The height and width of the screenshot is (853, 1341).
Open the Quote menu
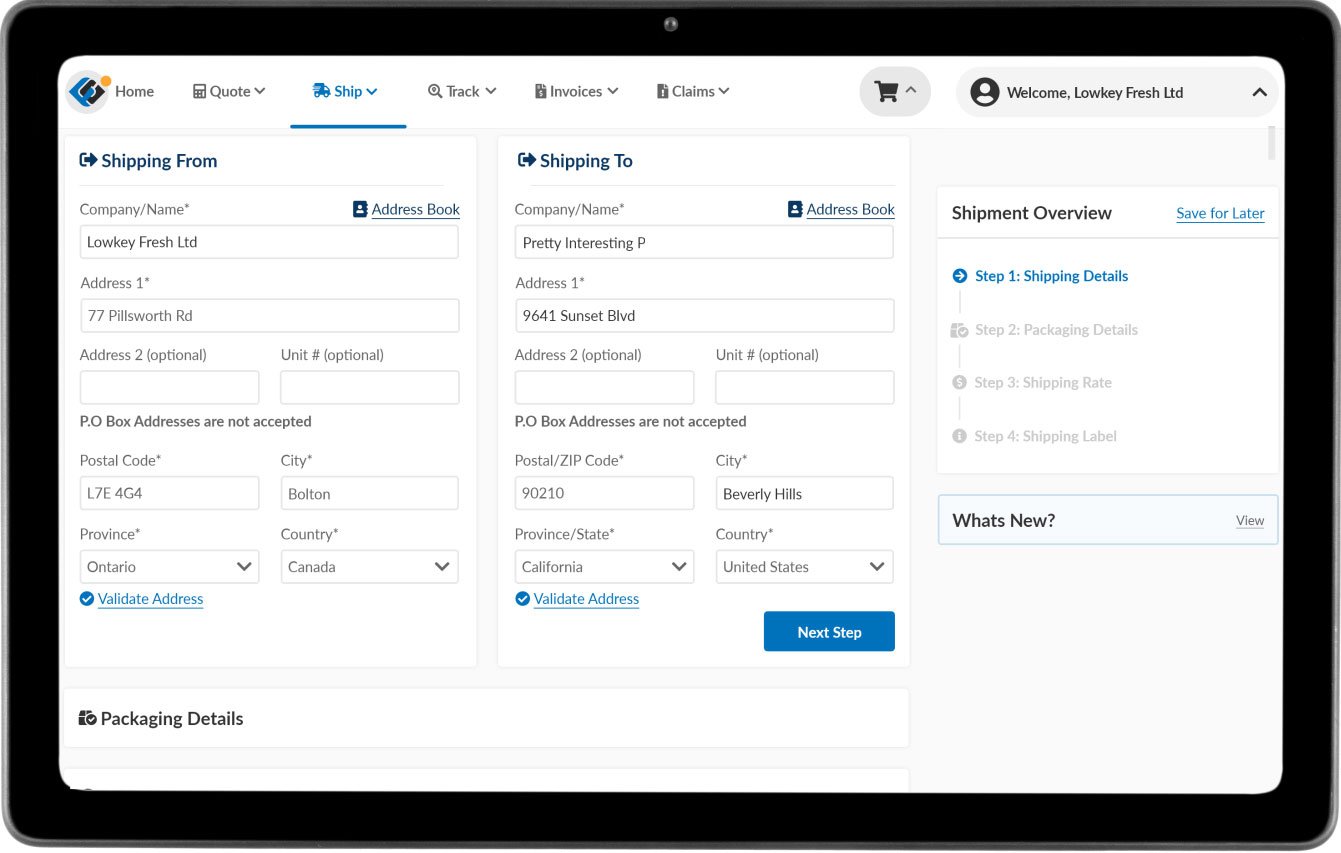click(x=229, y=91)
